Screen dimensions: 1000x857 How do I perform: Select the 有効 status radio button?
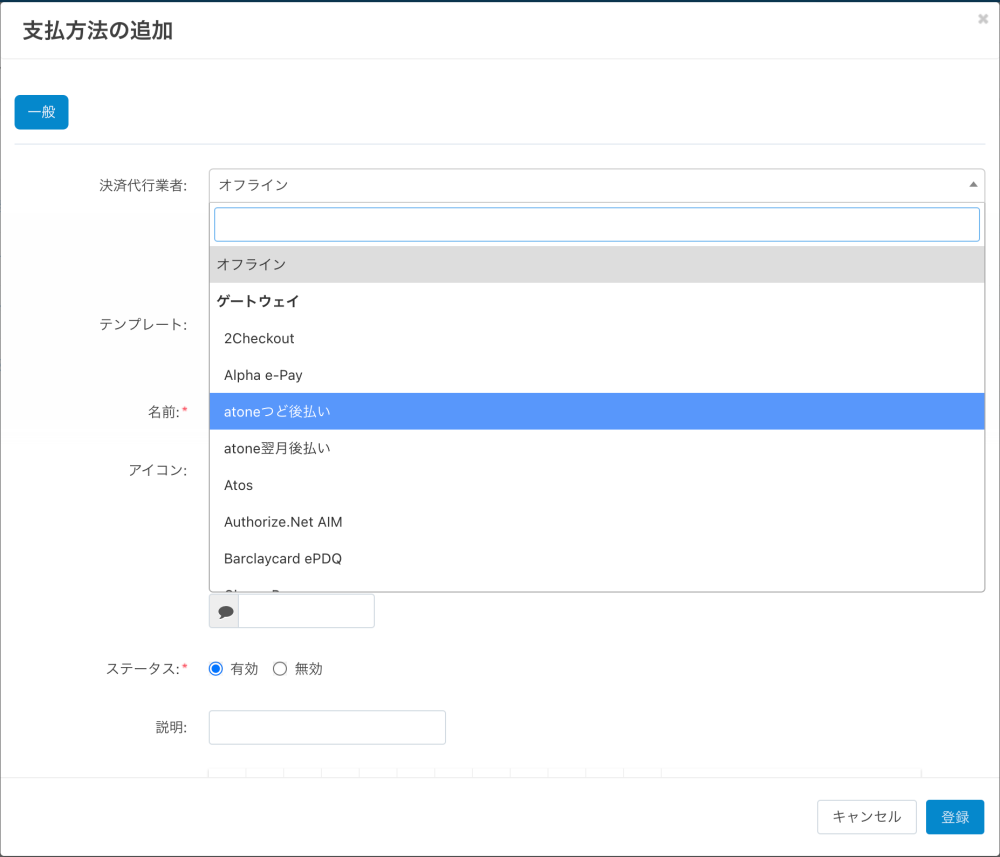pyautogui.click(x=216, y=669)
